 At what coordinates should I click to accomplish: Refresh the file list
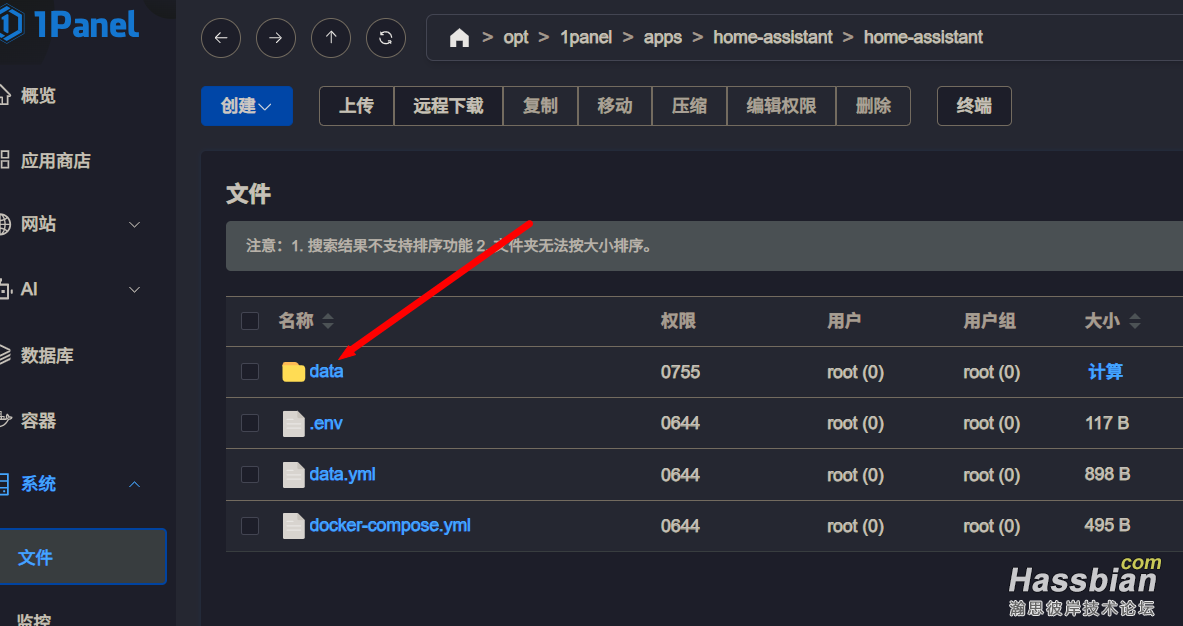(x=386, y=38)
